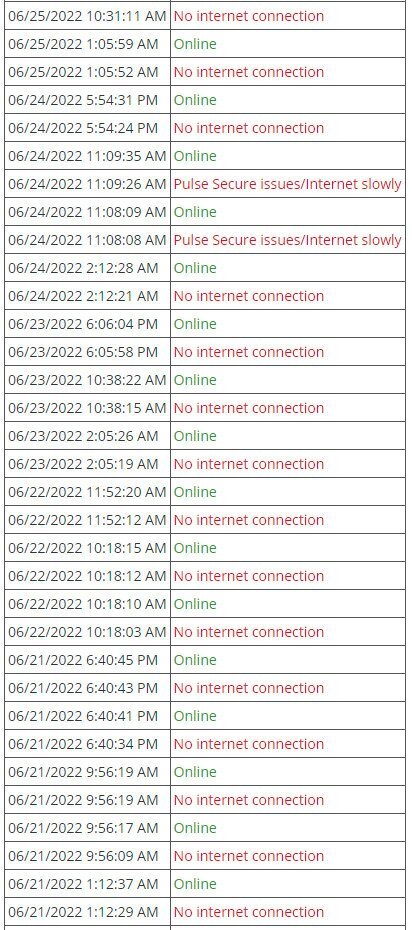Select Online status at 06/22/2022 10:18:10 AM
Screen dimensions: 412x930
coord(195,604)
